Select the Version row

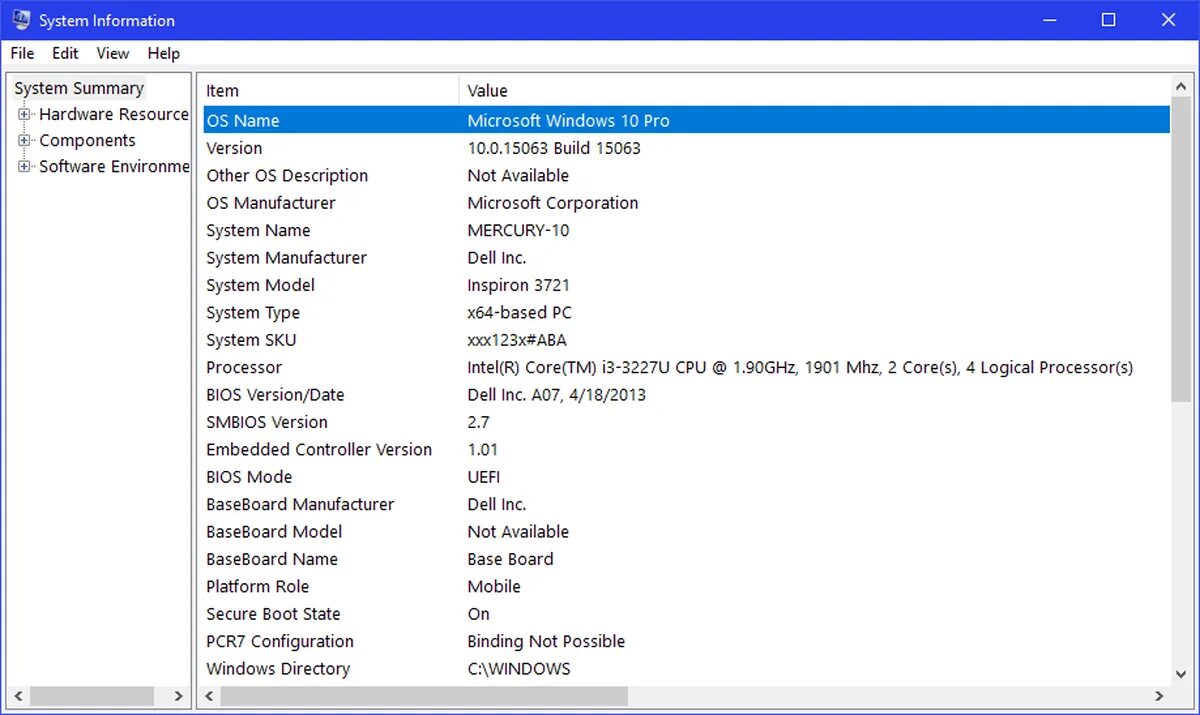(686, 148)
